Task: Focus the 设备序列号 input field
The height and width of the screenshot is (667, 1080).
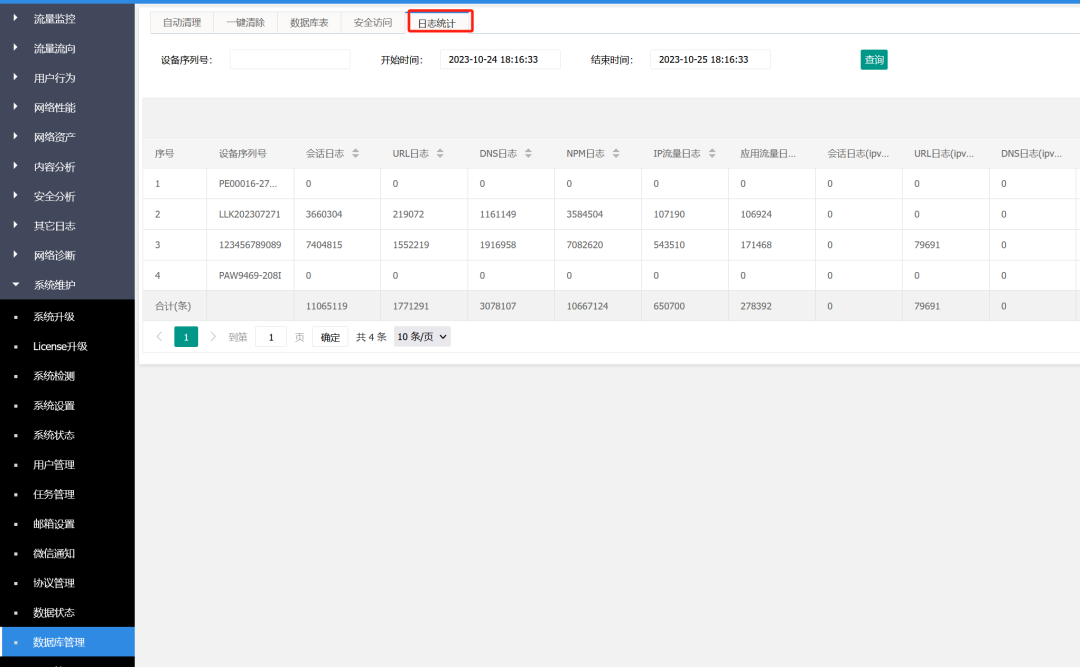Action: (x=290, y=60)
